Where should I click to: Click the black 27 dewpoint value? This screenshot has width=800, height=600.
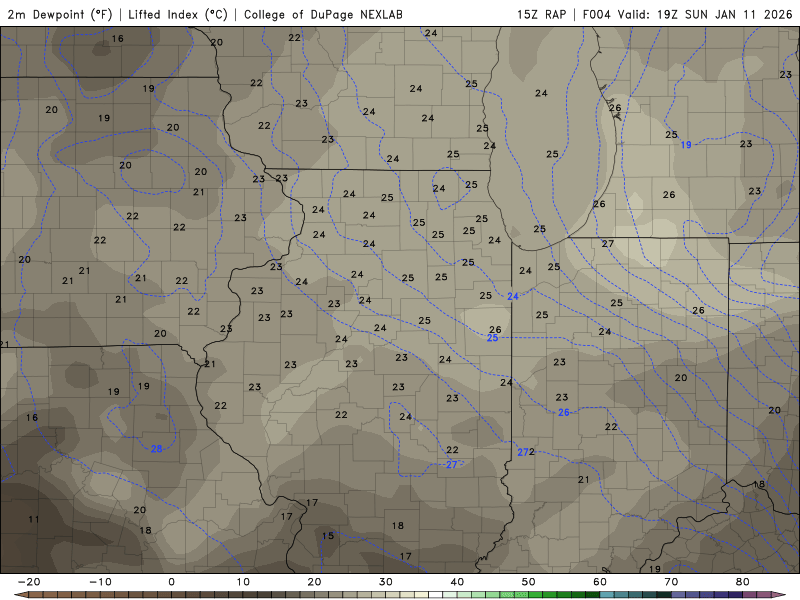pos(607,244)
